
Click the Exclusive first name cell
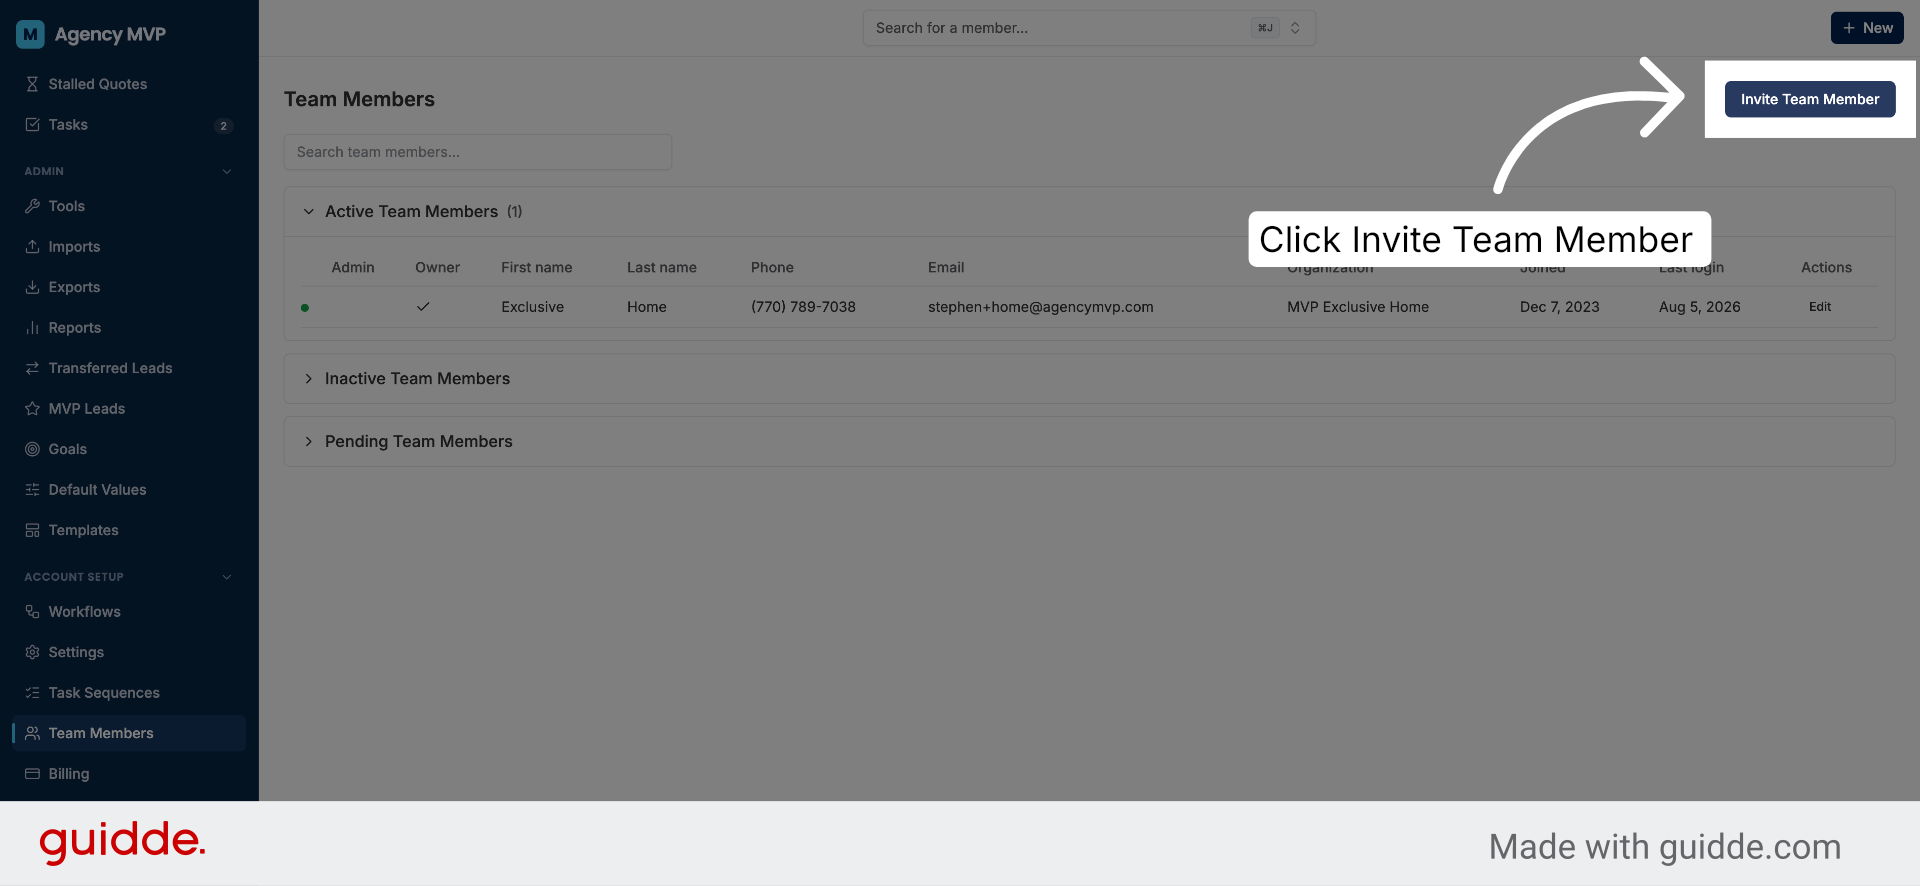[533, 307]
